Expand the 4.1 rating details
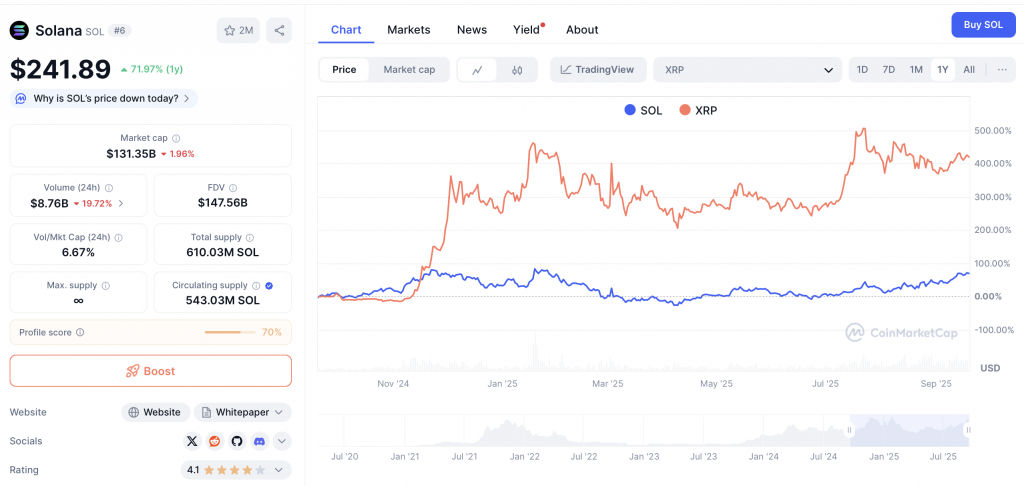Image resolution: width=1024 pixels, height=486 pixels. coord(236,470)
